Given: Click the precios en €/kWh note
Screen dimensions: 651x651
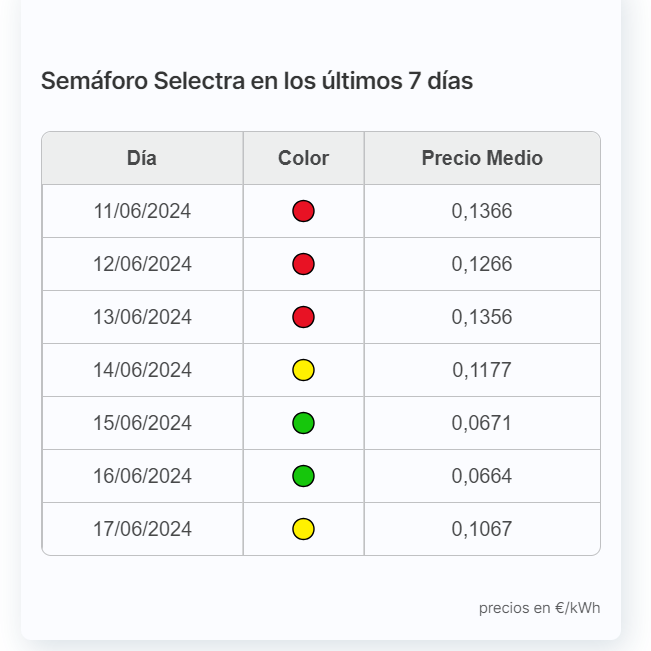Looking at the screenshot, I should click(x=539, y=608).
